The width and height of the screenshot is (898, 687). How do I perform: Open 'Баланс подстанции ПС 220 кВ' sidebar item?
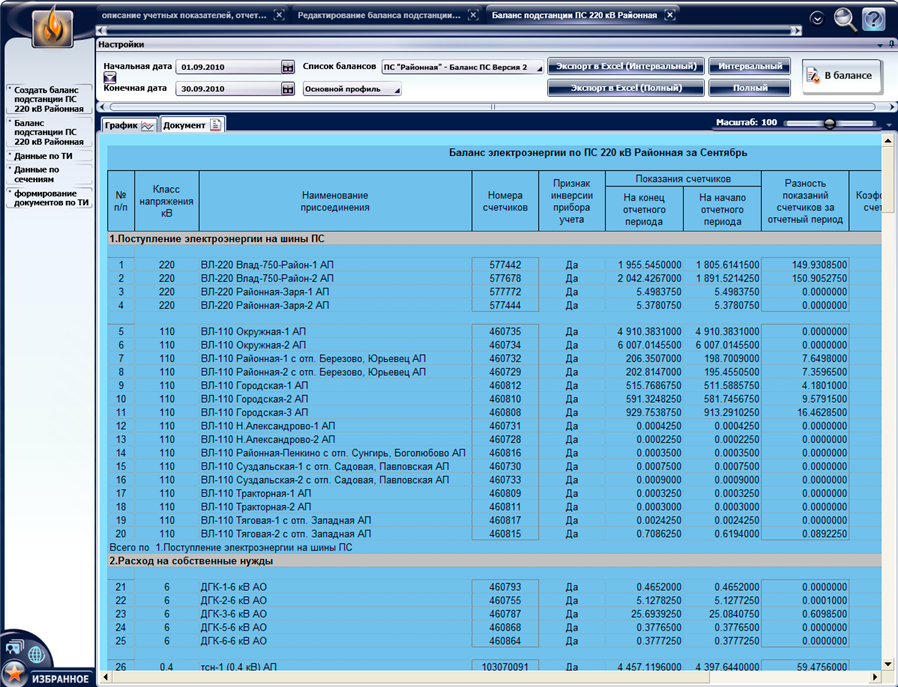pyautogui.click(x=49, y=132)
